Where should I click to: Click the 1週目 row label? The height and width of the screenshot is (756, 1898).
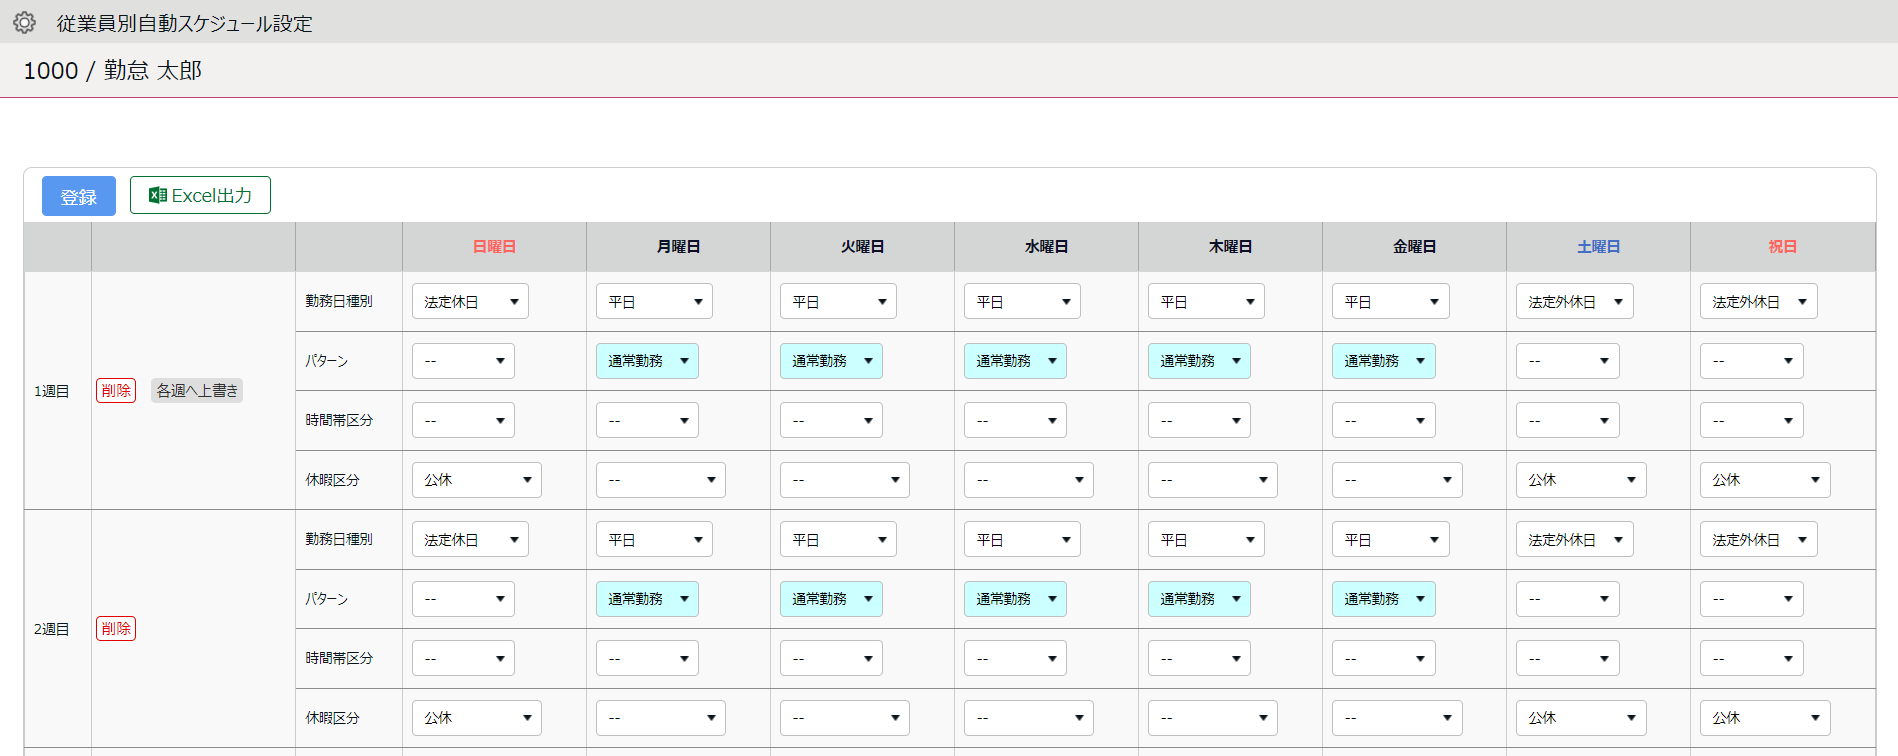52,391
